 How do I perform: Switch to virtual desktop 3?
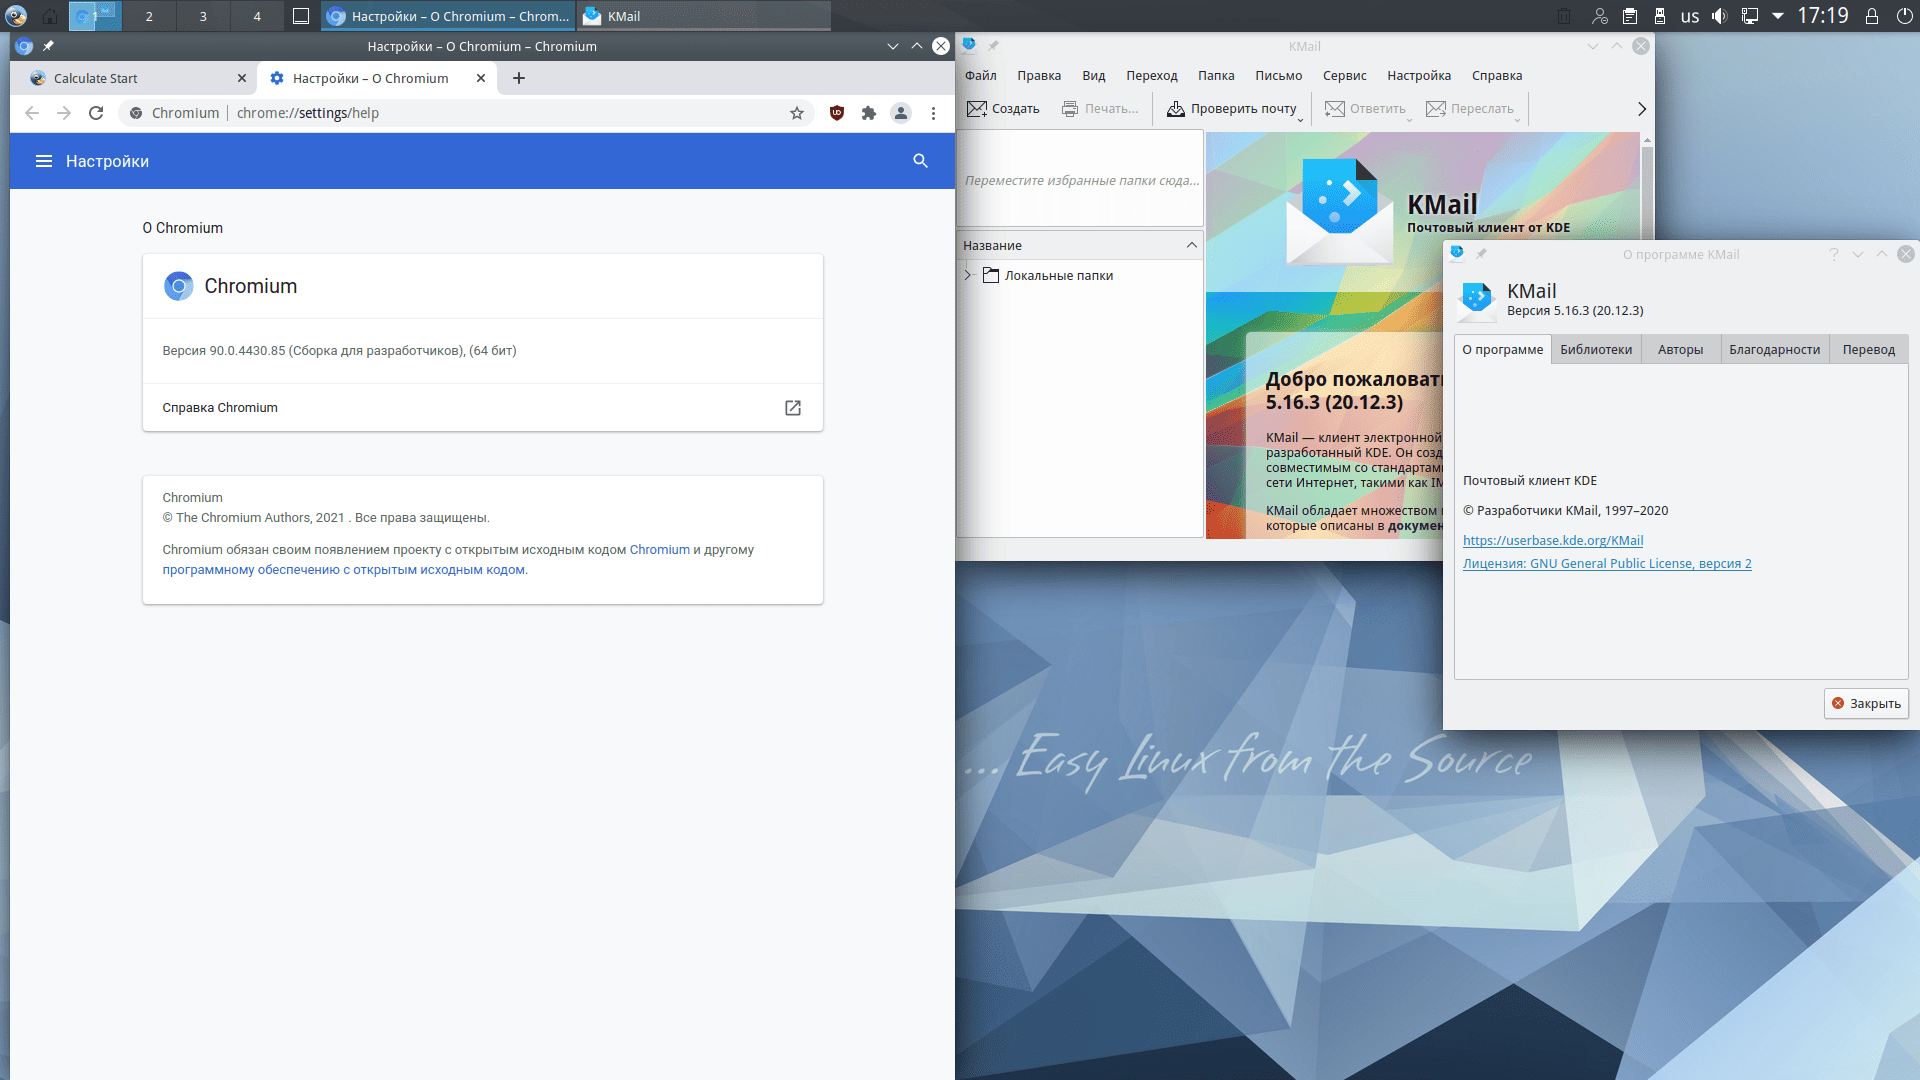203,16
